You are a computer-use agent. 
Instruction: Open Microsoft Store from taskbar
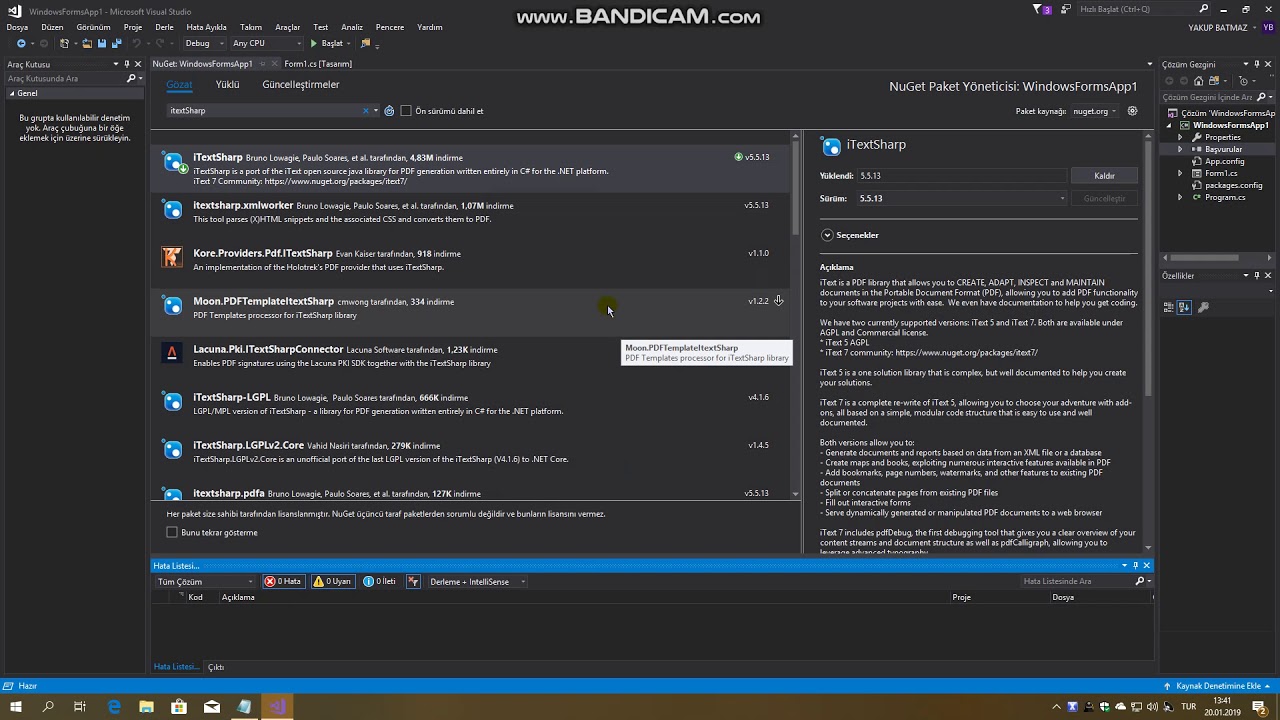coord(179,707)
